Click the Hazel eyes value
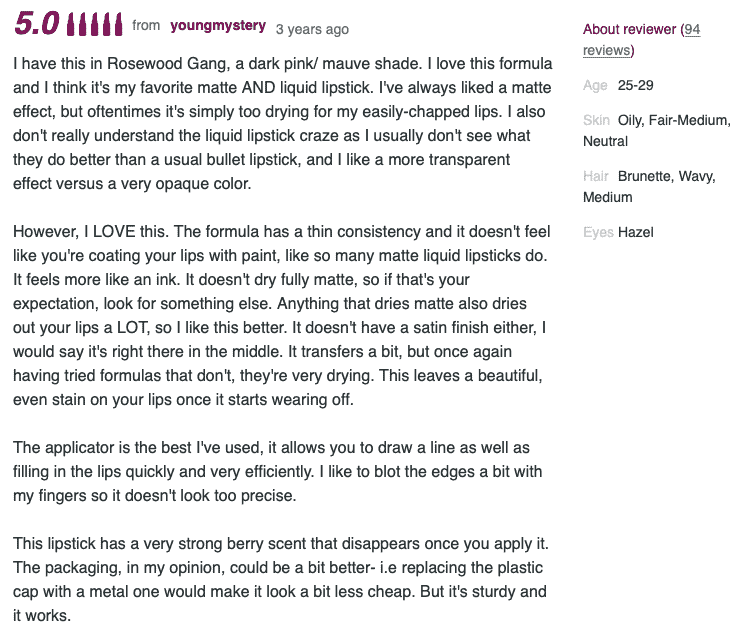The height and width of the screenshot is (633, 742). click(x=635, y=232)
